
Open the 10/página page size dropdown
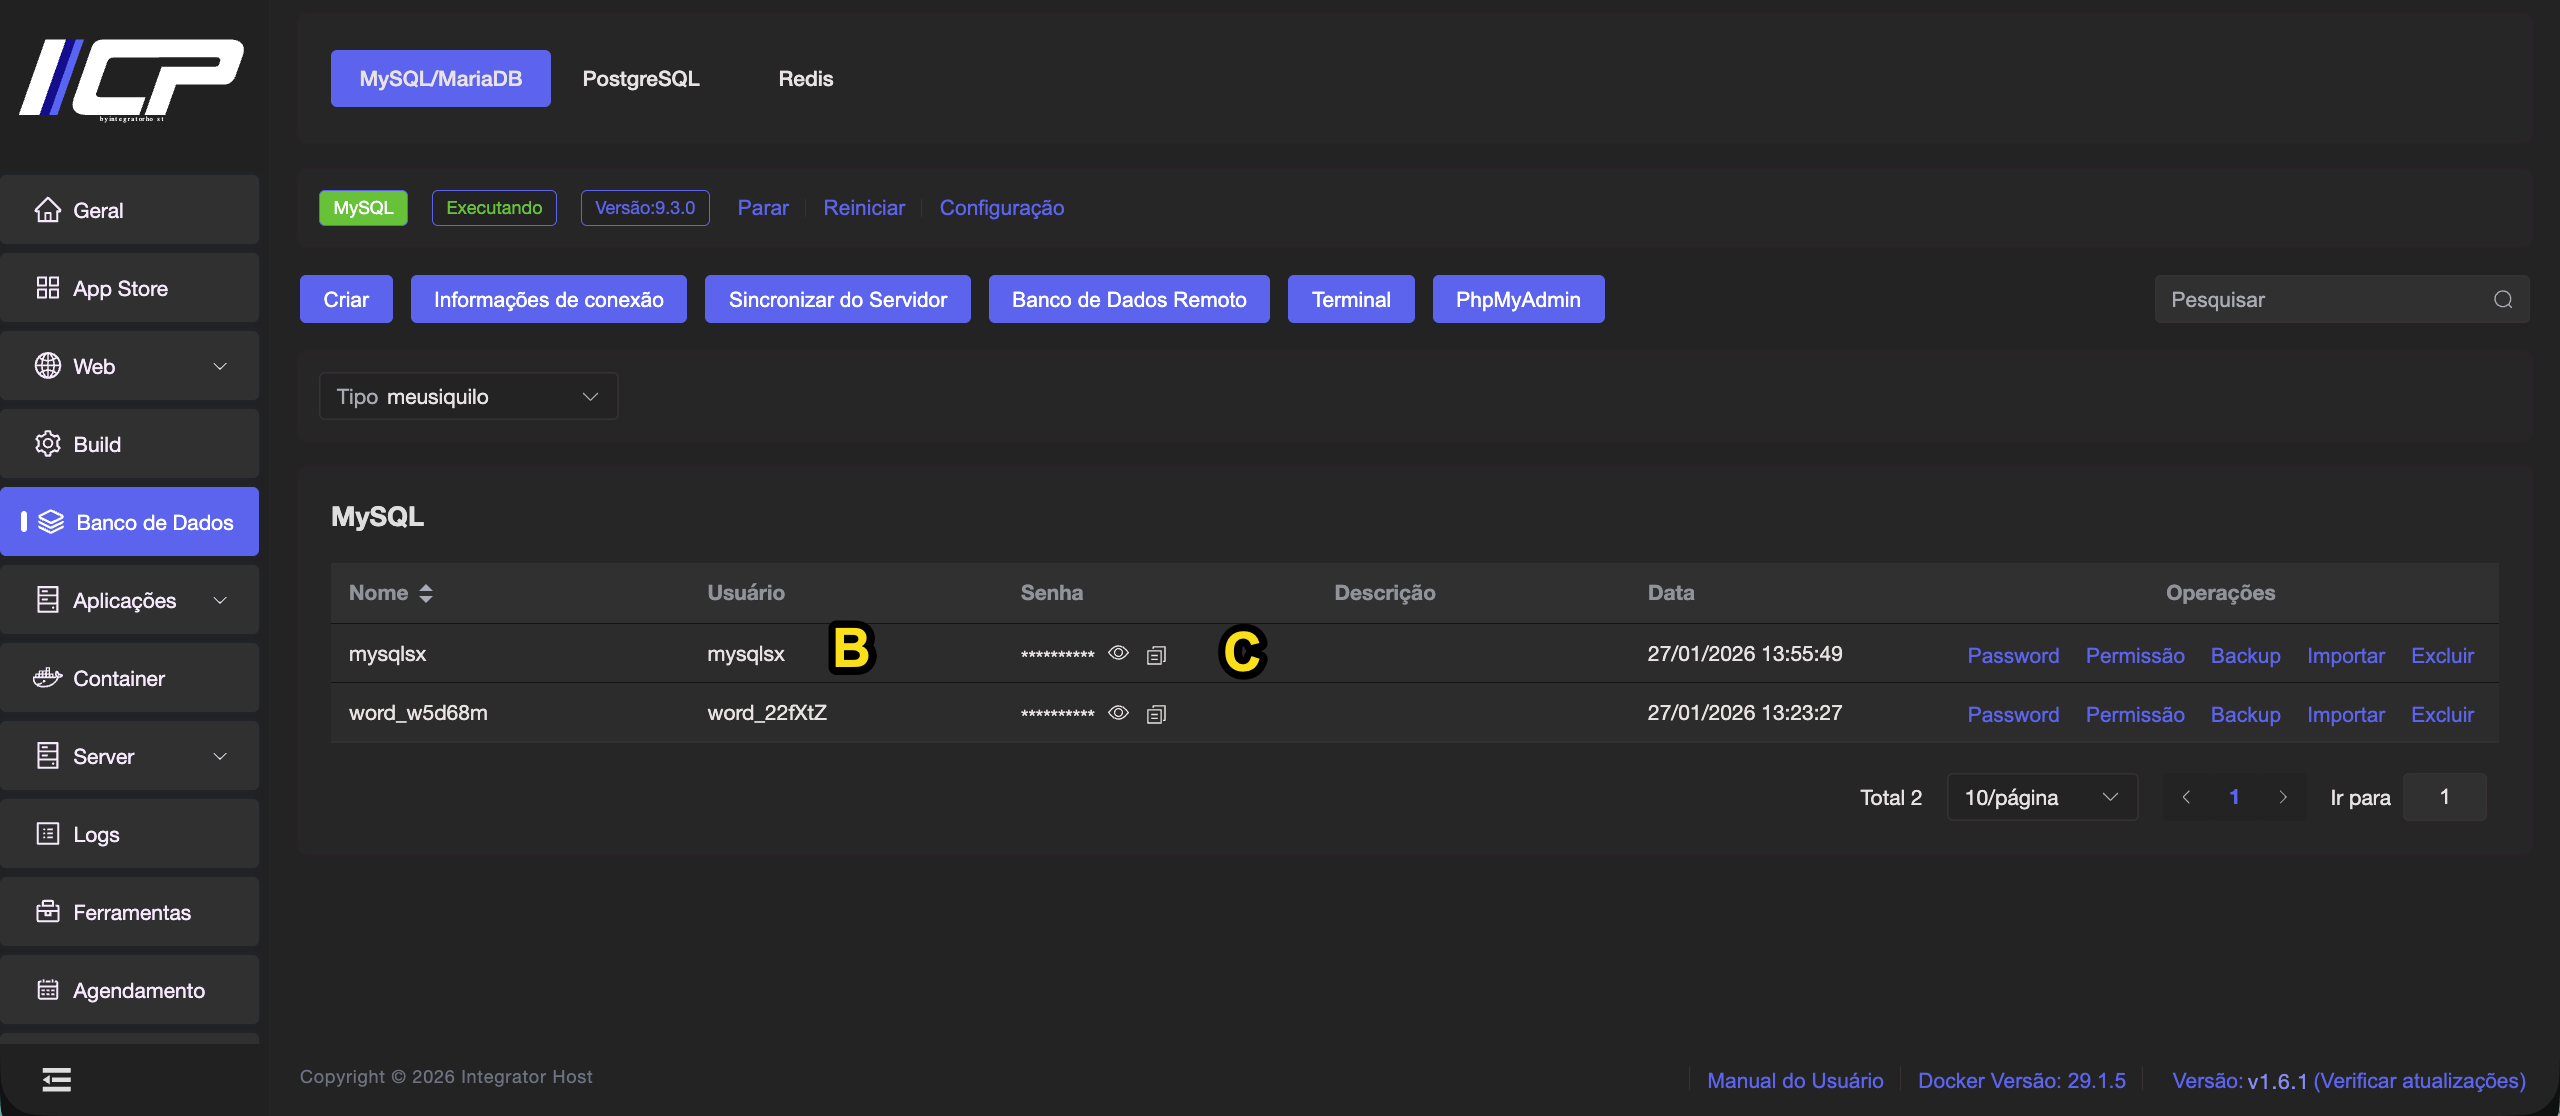coord(2041,797)
